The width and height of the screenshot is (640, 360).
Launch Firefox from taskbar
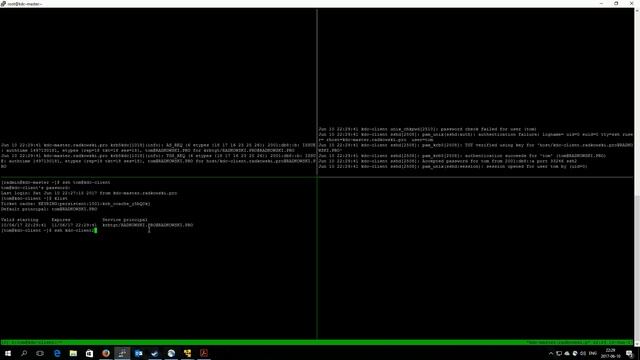coord(106,353)
